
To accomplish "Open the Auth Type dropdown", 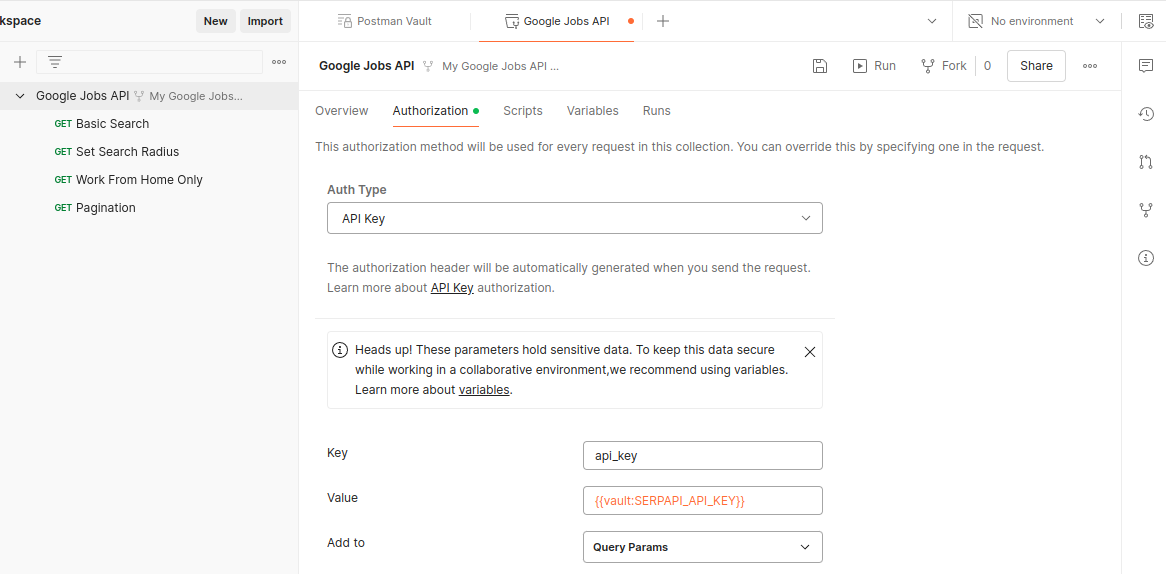I will coord(574,218).
